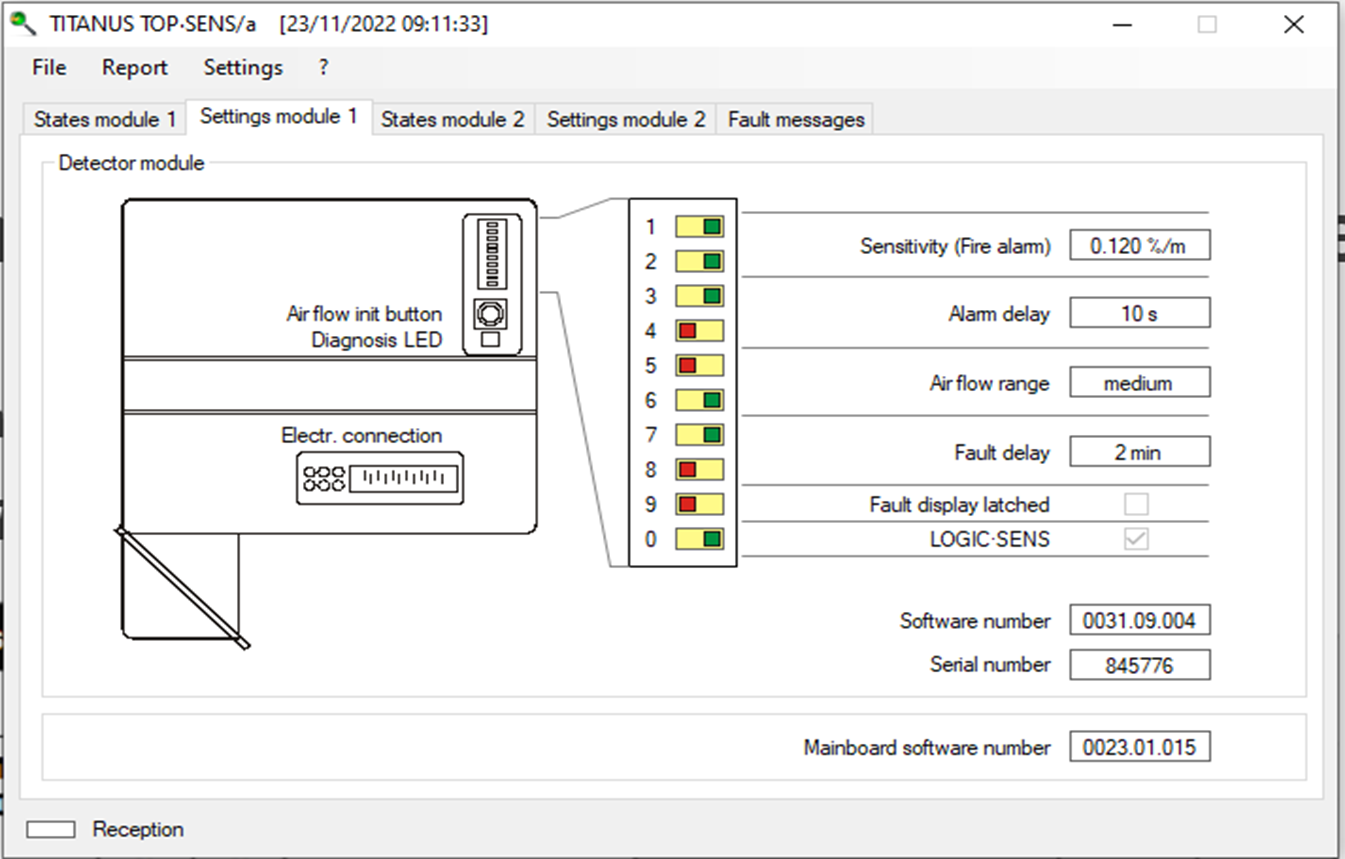Toggle DIP switch 9

tap(699, 504)
